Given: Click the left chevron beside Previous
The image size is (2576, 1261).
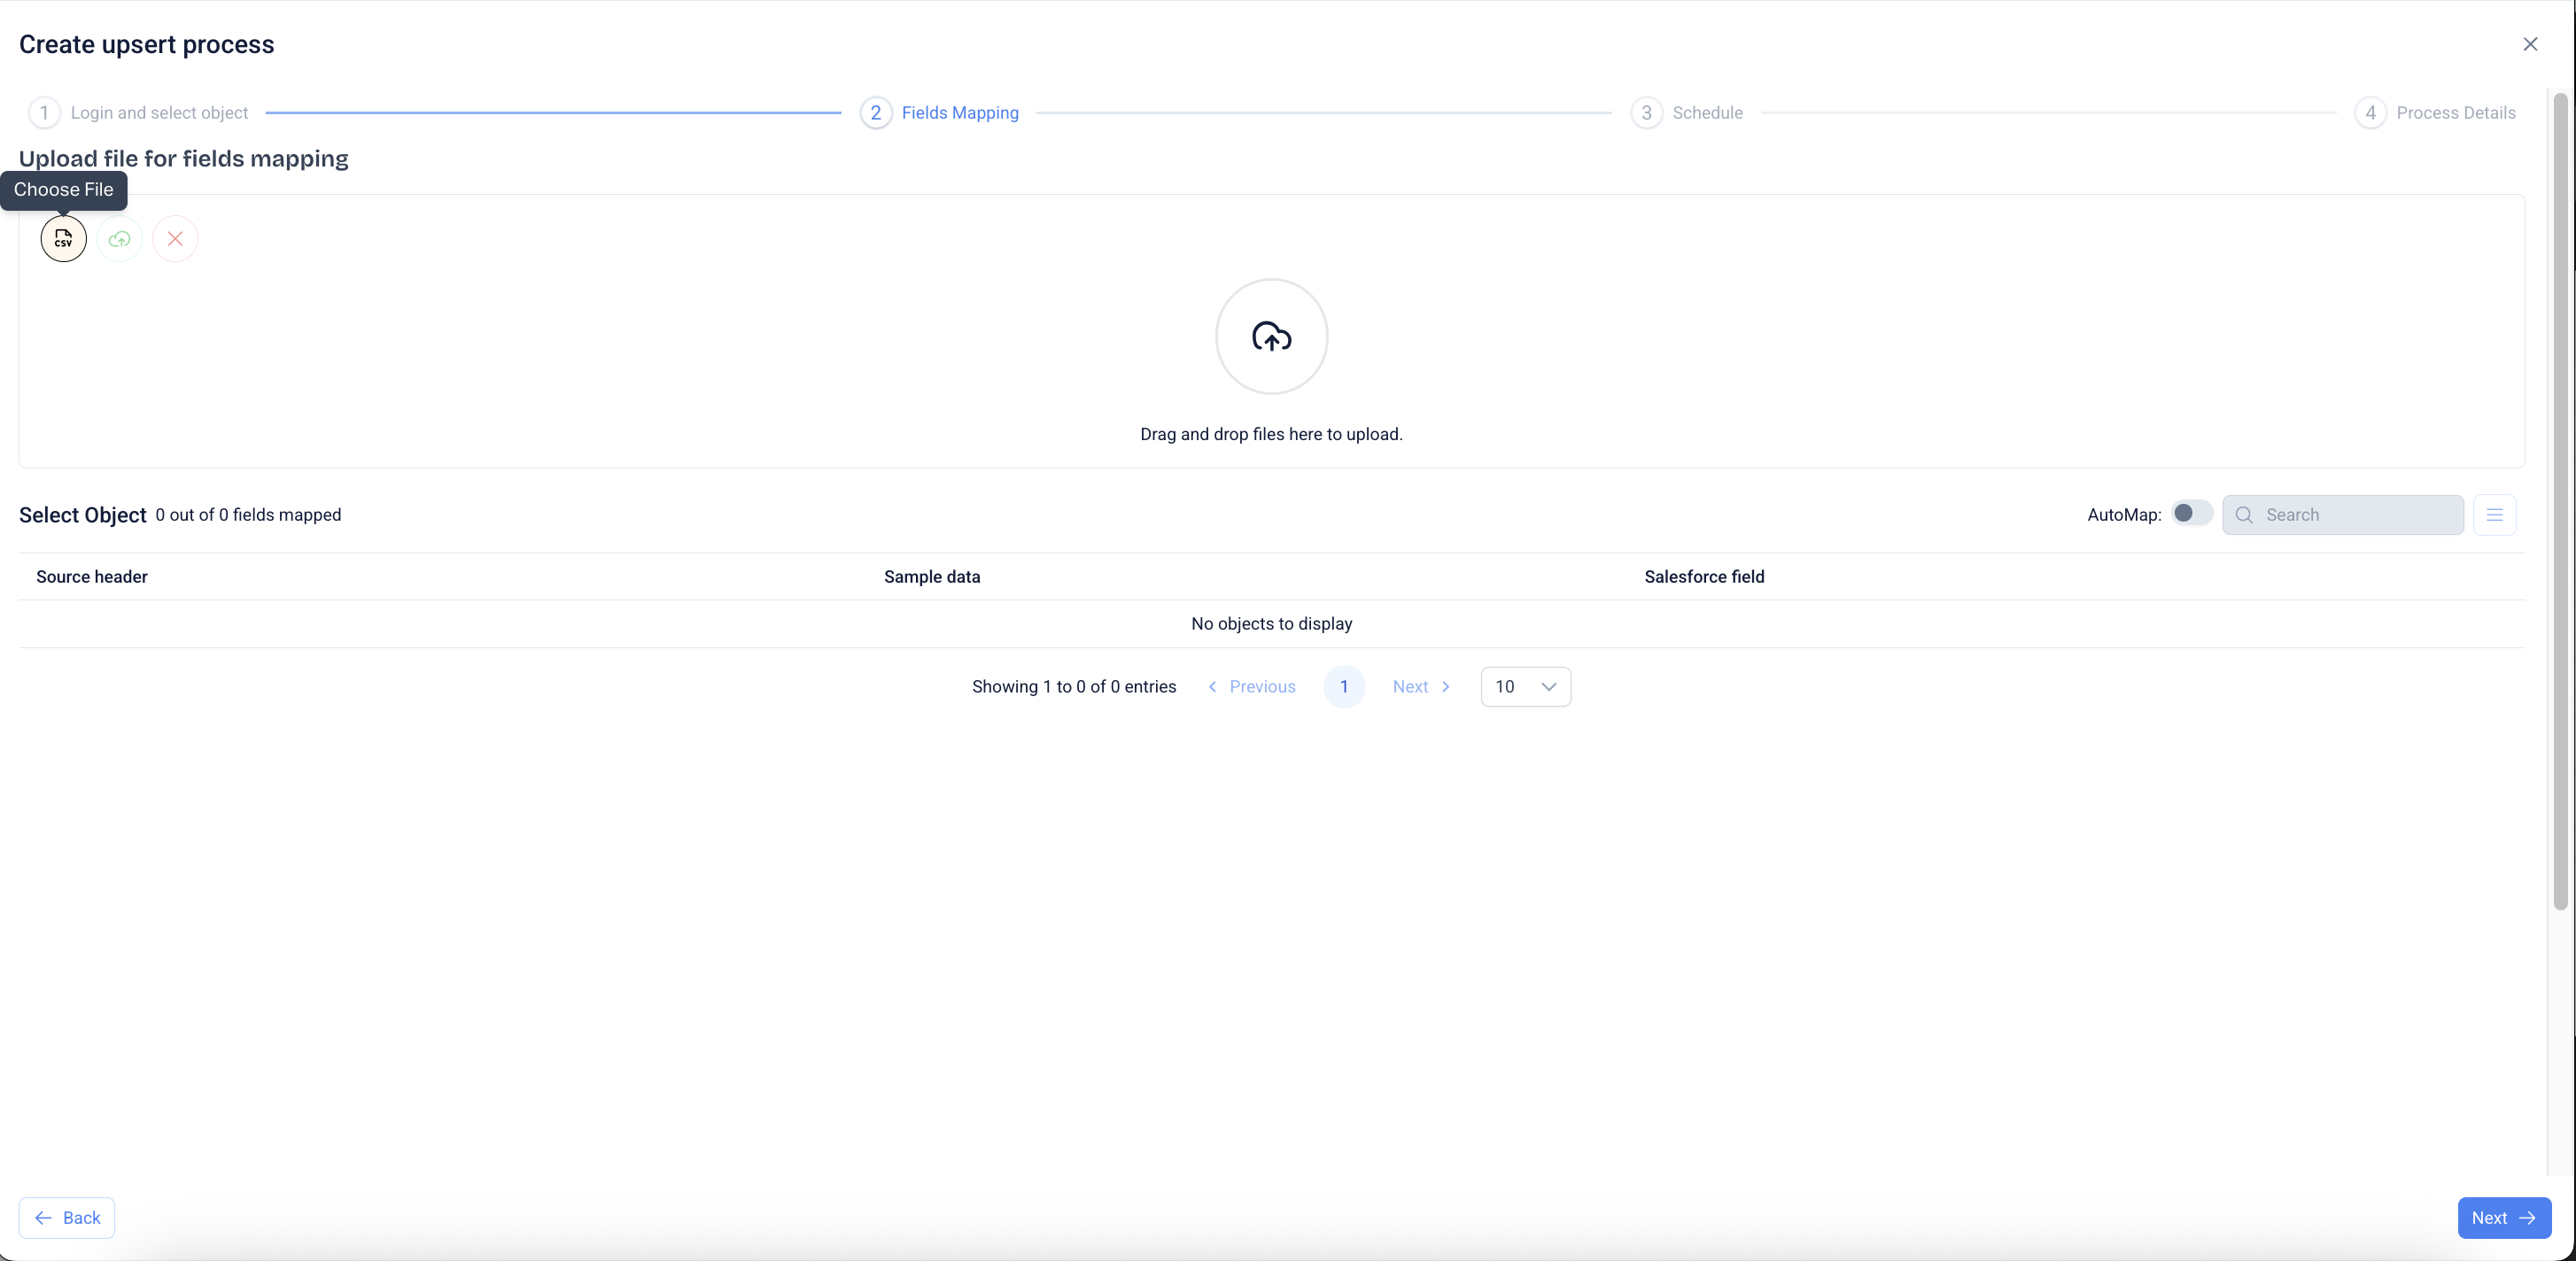Looking at the screenshot, I should pos(1212,687).
